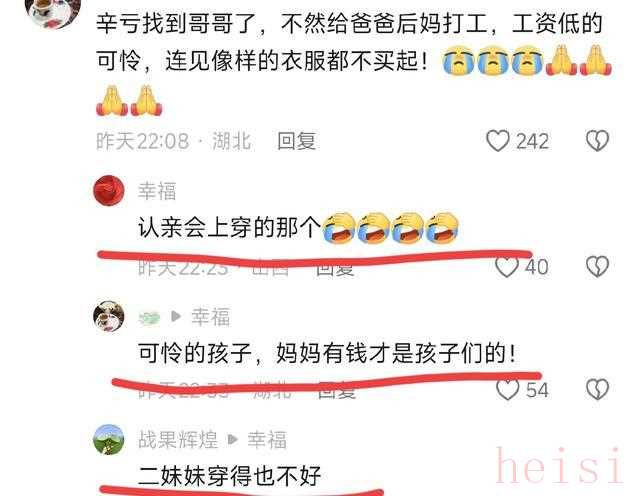Select comment text 认亲会上穿的那个

tap(230, 227)
